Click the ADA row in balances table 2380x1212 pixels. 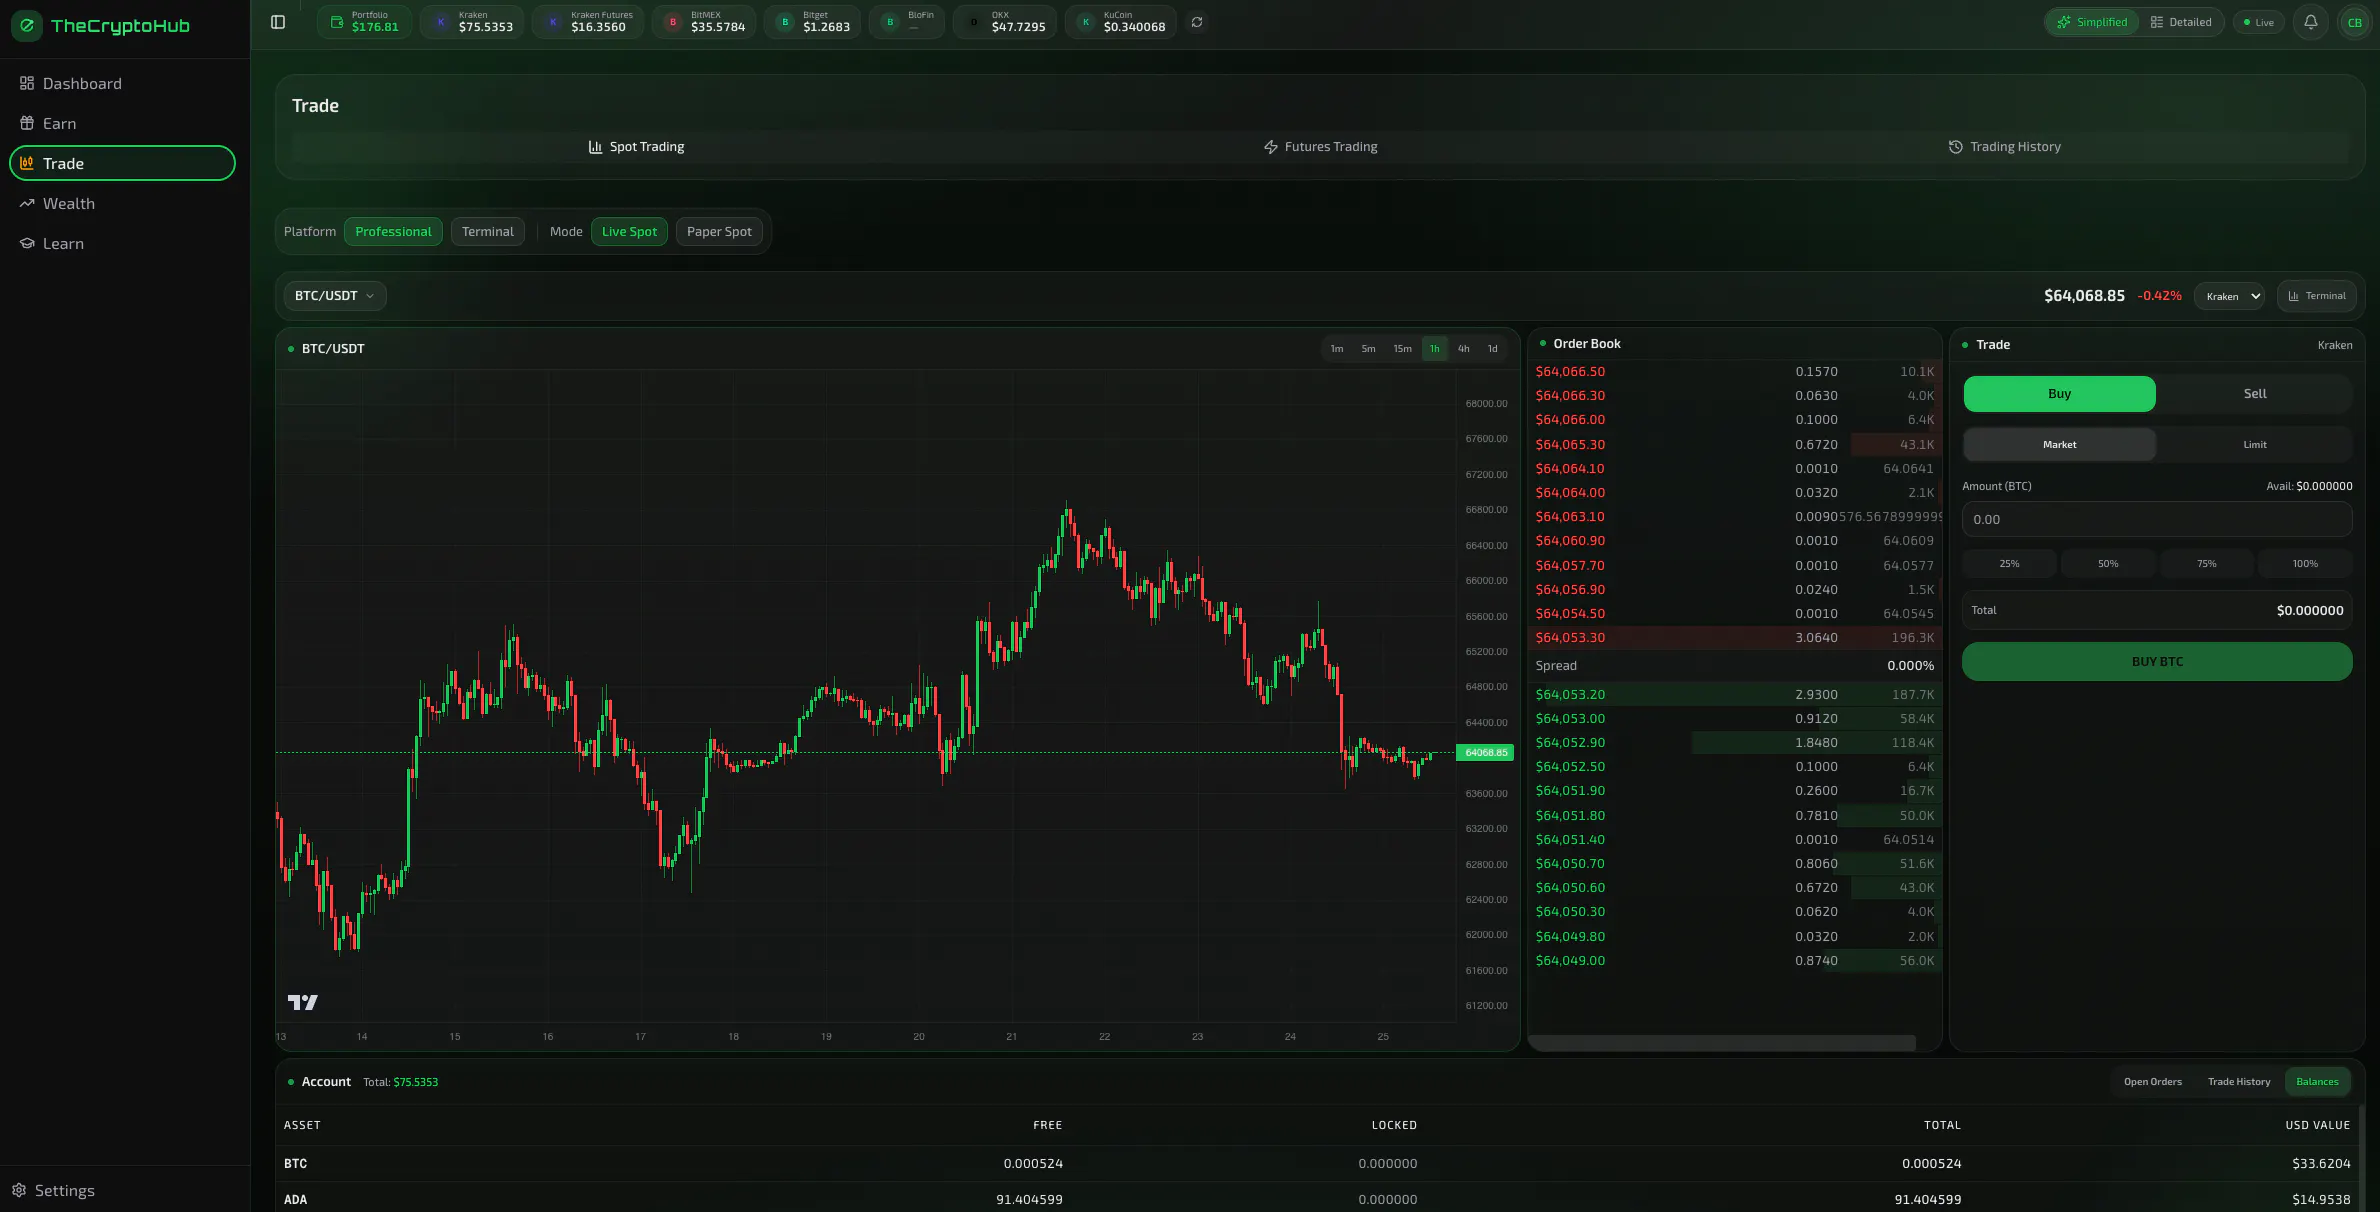click(1317, 1199)
